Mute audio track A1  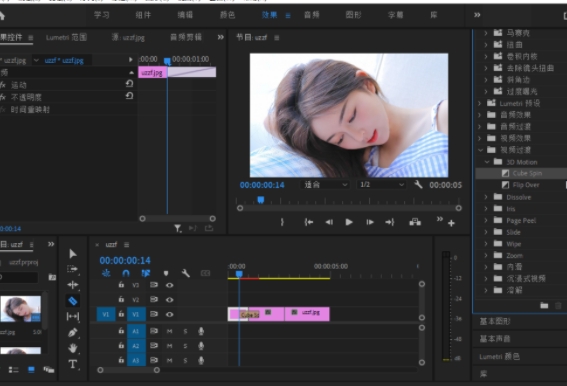[x=169, y=331]
